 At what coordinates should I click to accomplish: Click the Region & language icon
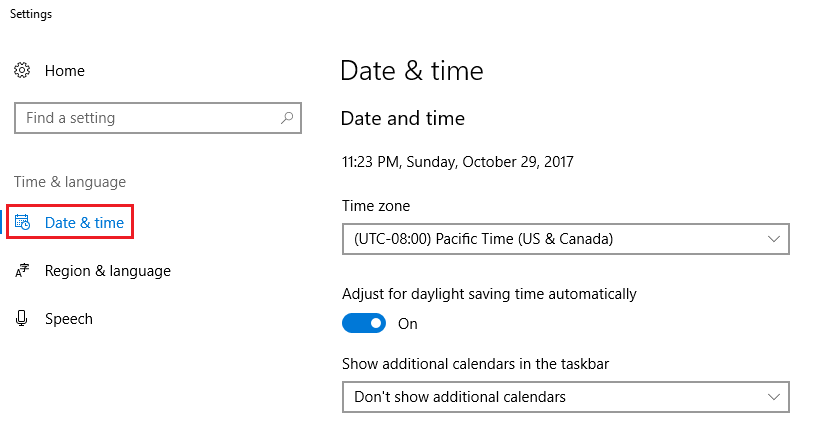click(22, 270)
